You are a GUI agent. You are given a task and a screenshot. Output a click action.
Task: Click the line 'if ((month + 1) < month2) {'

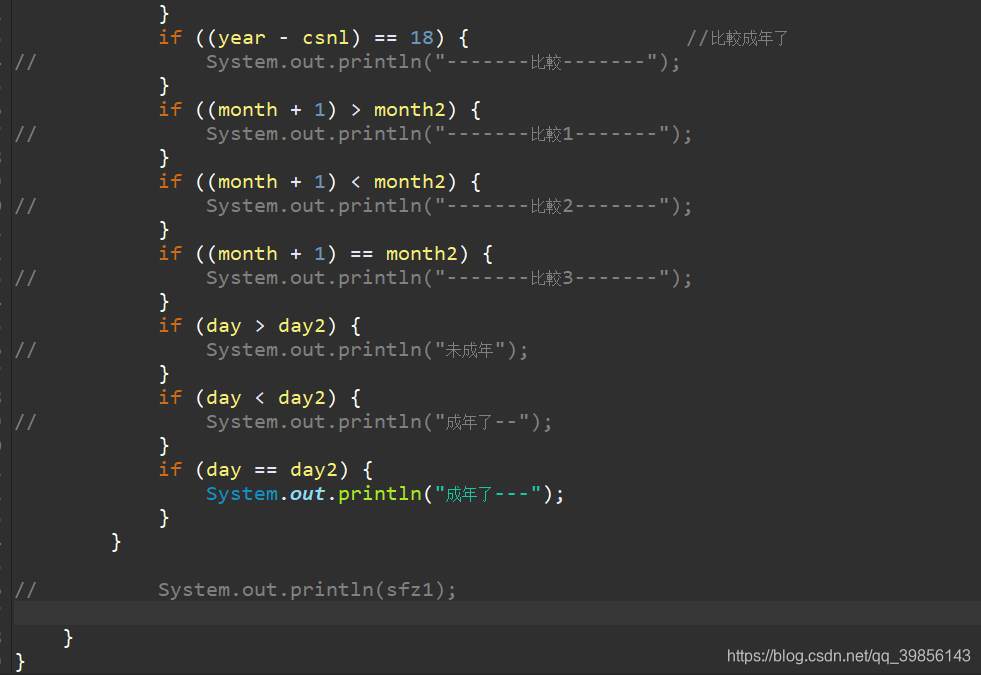coord(319,182)
